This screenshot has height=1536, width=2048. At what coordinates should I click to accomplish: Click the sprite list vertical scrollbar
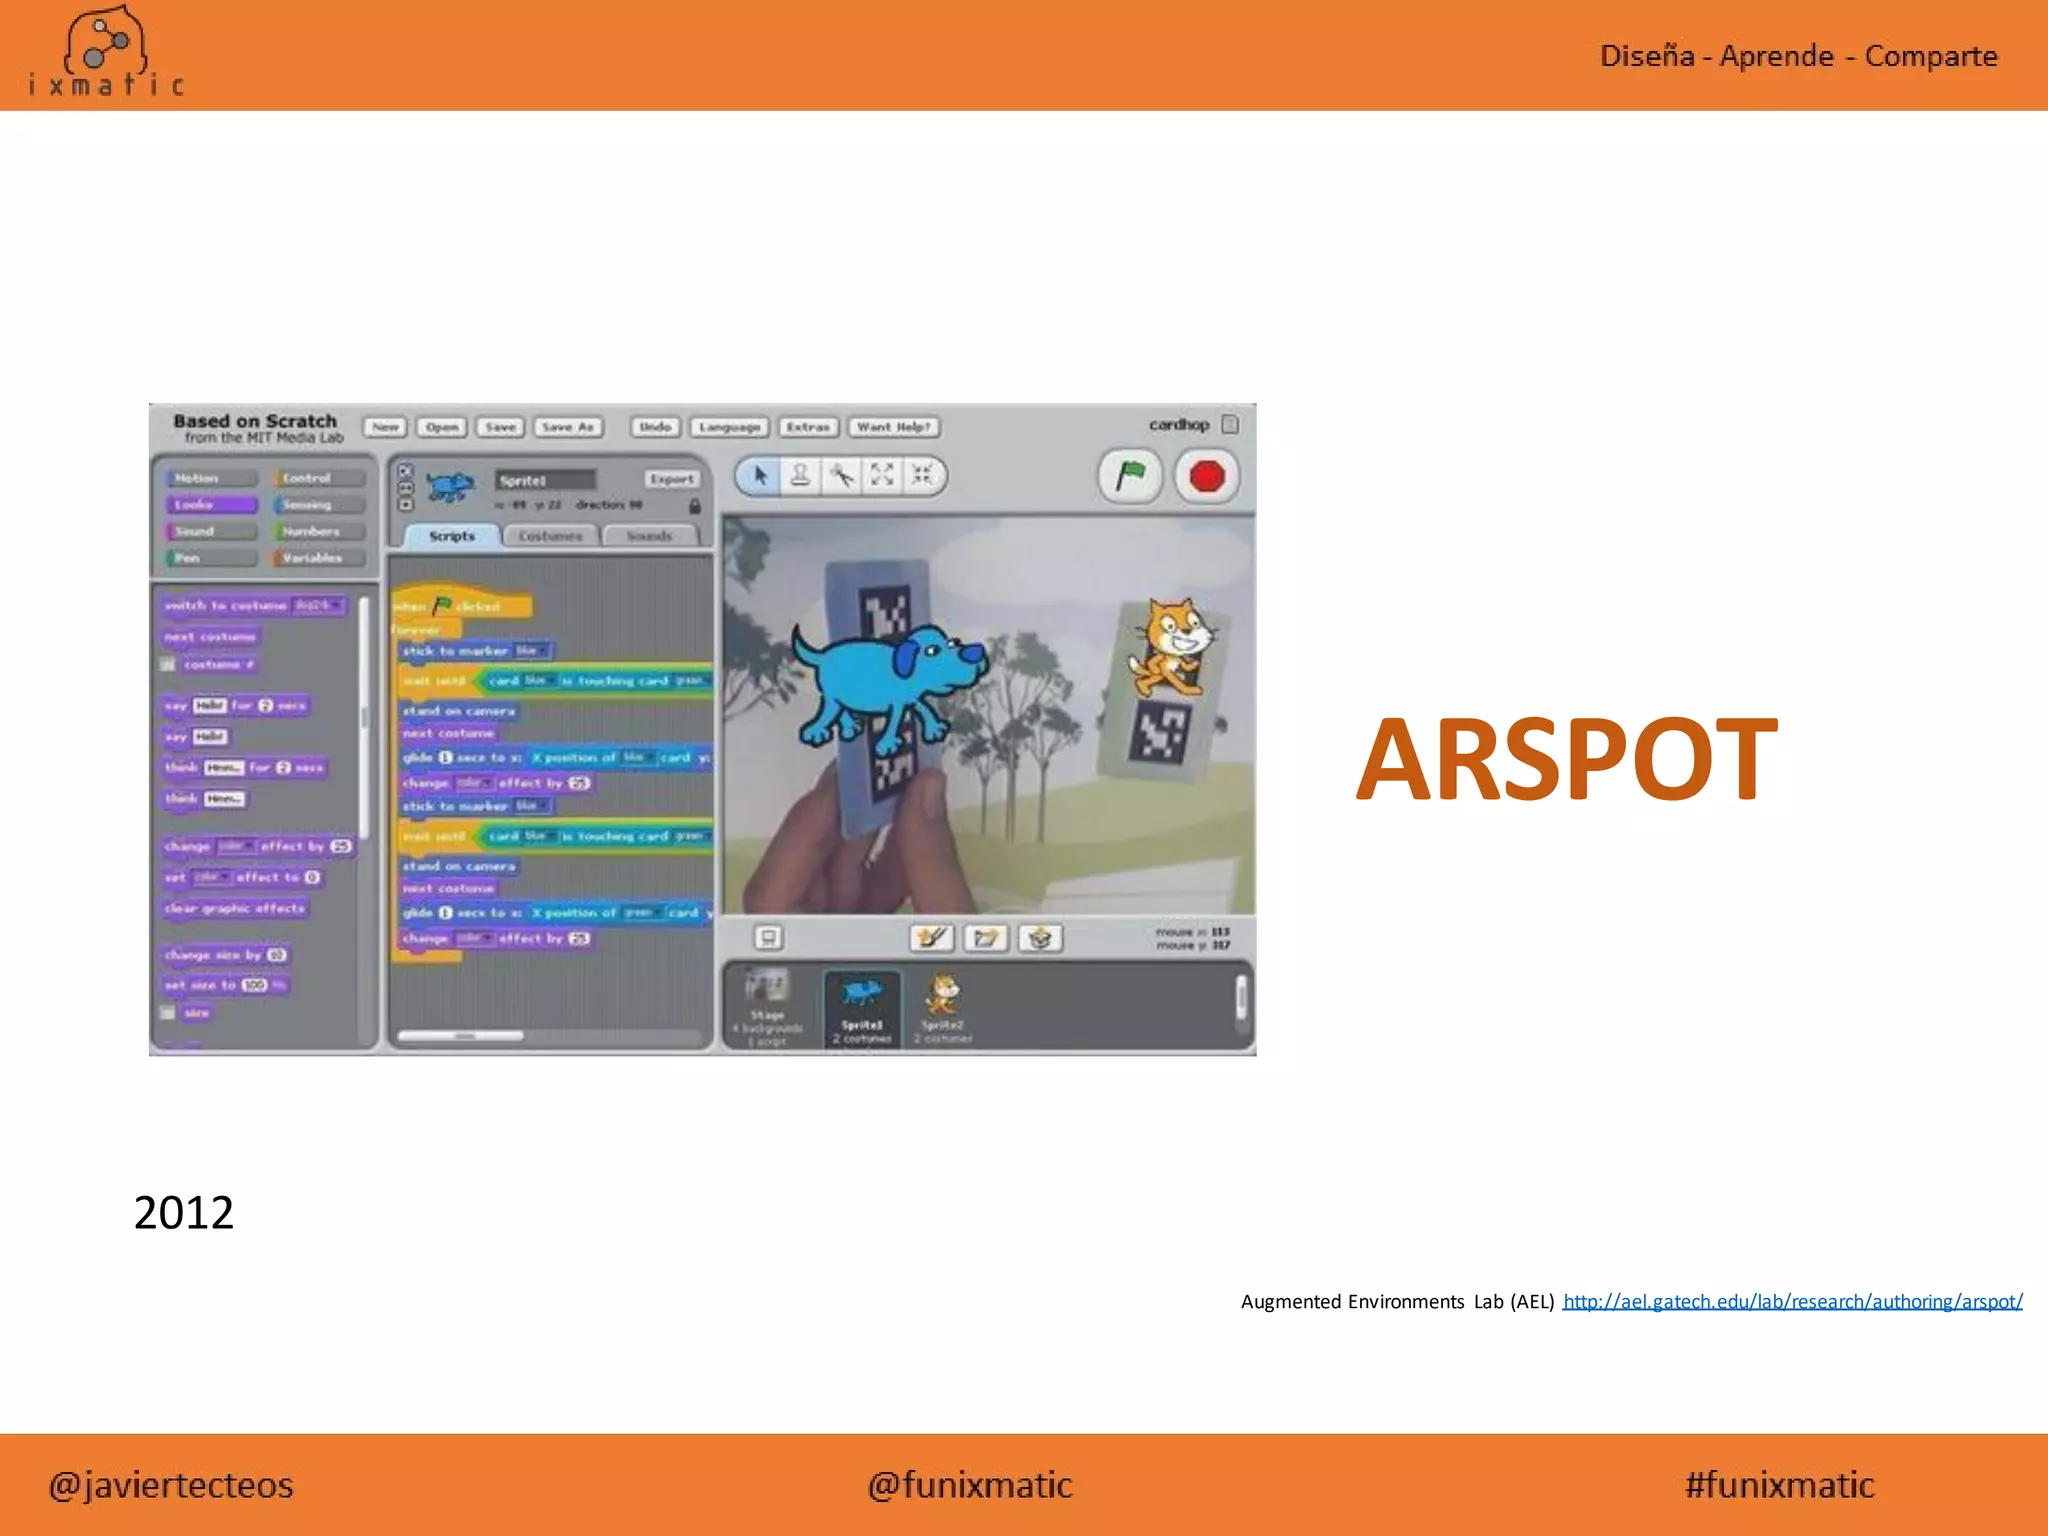tap(1242, 997)
